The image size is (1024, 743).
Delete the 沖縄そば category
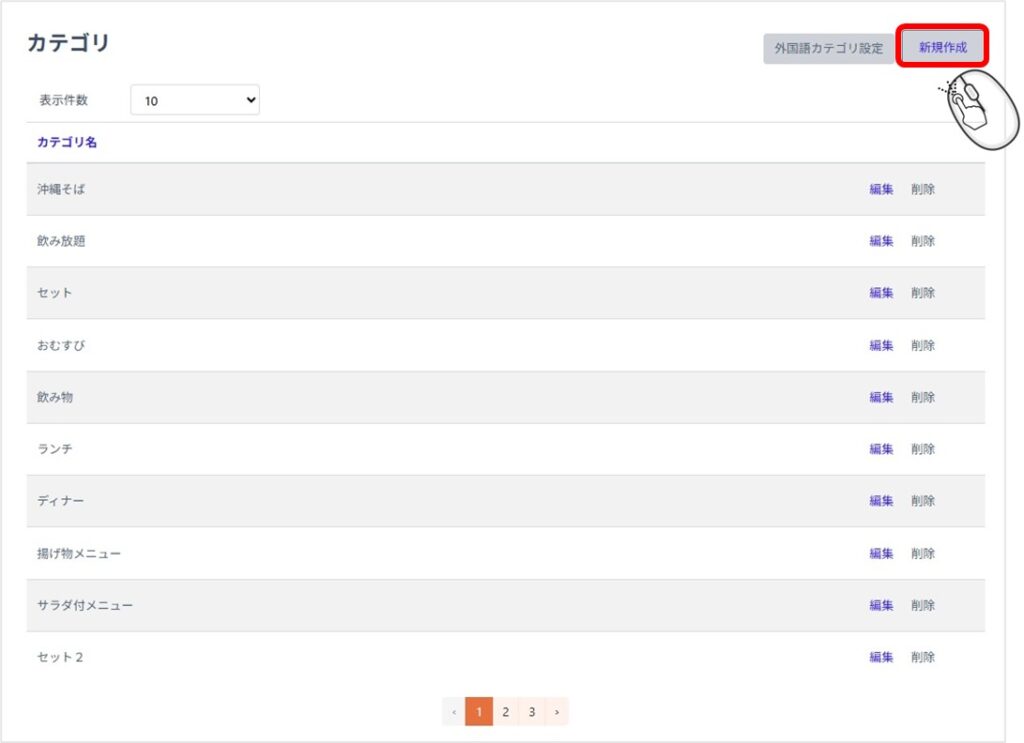pos(923,189)
